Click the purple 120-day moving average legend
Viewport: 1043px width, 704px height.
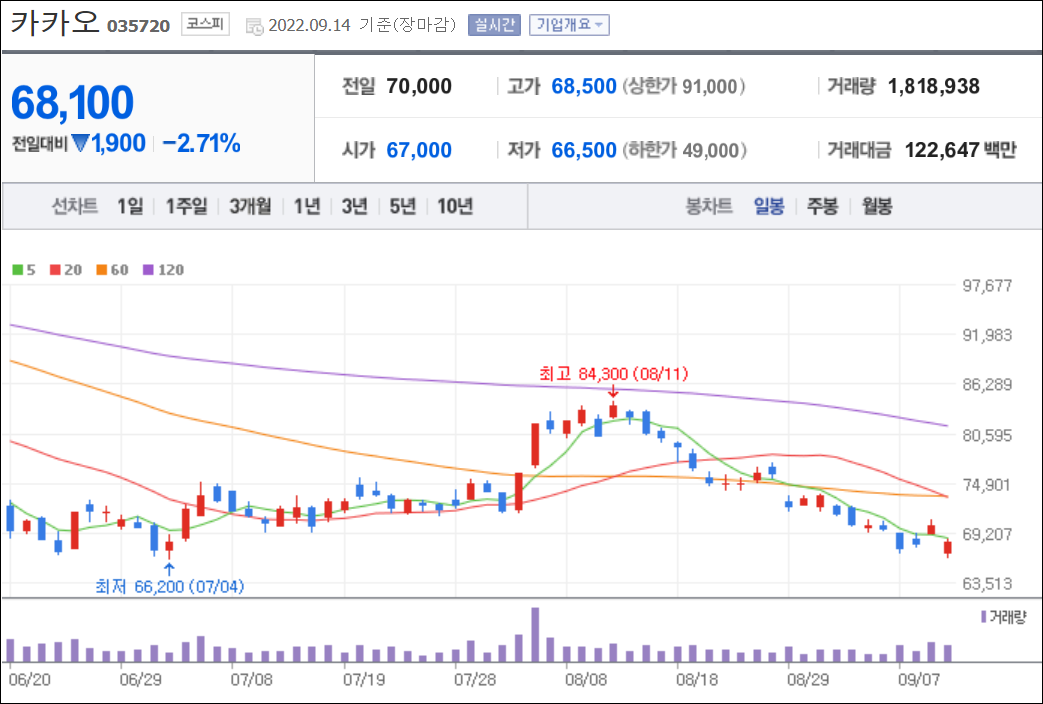(163, 269)
